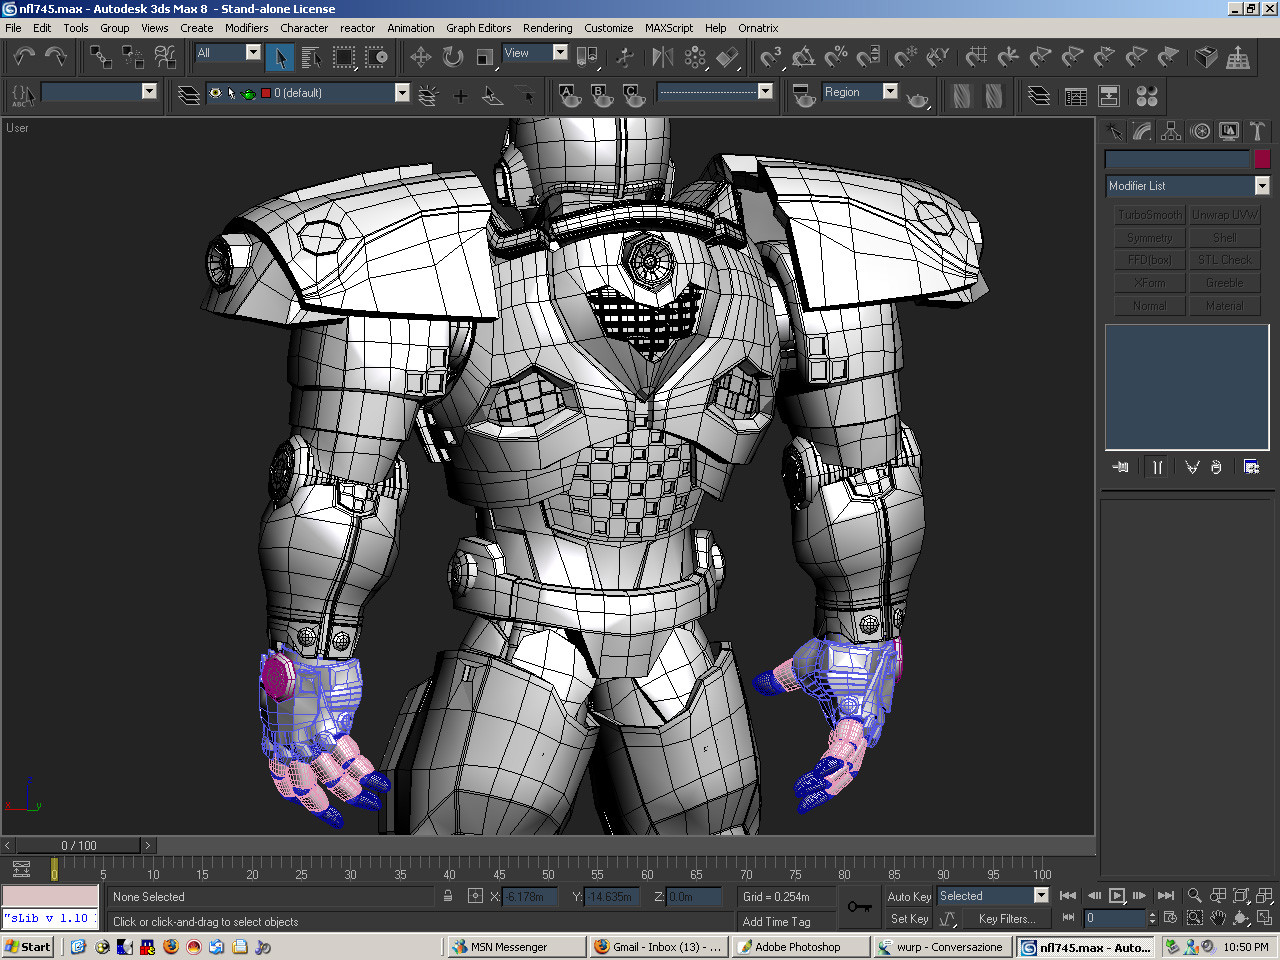Click the Undo arrow icon
The width and height of the screenshot is (1280, 960).
pyautogui.click(x=25, y=57)
